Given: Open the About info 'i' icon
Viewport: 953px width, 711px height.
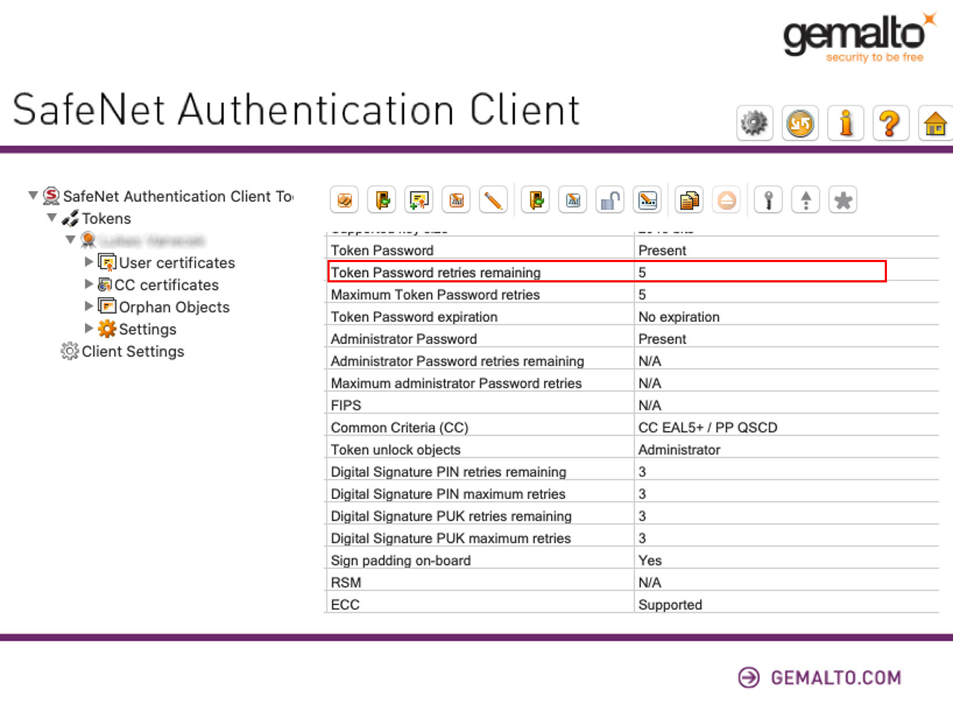Looking at the screenshot, I should (x=845, y=123).
